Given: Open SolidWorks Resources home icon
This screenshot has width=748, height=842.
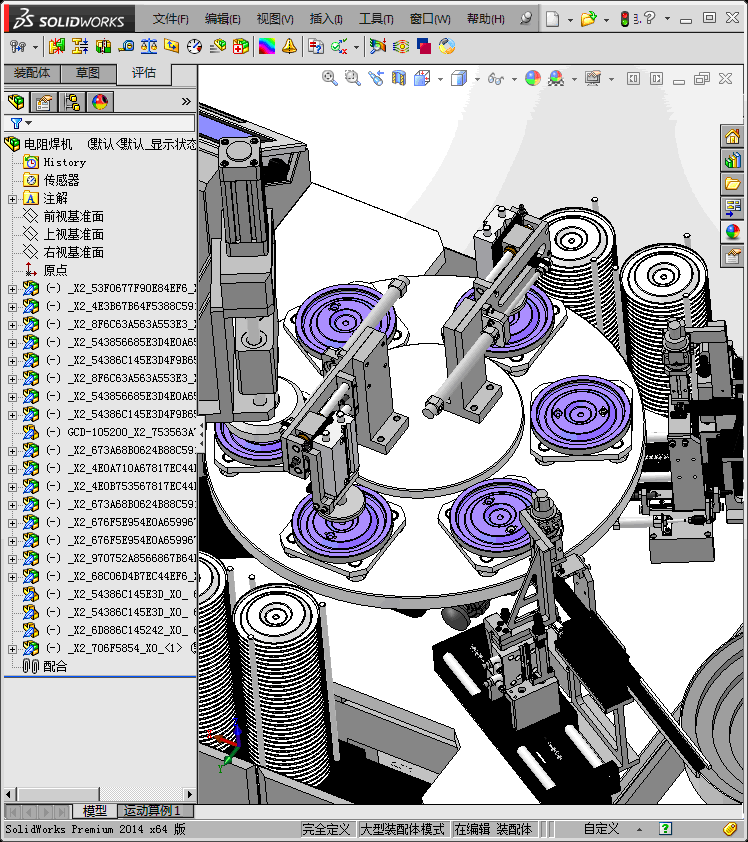Looking at the screenshot, I should point(732,136).
